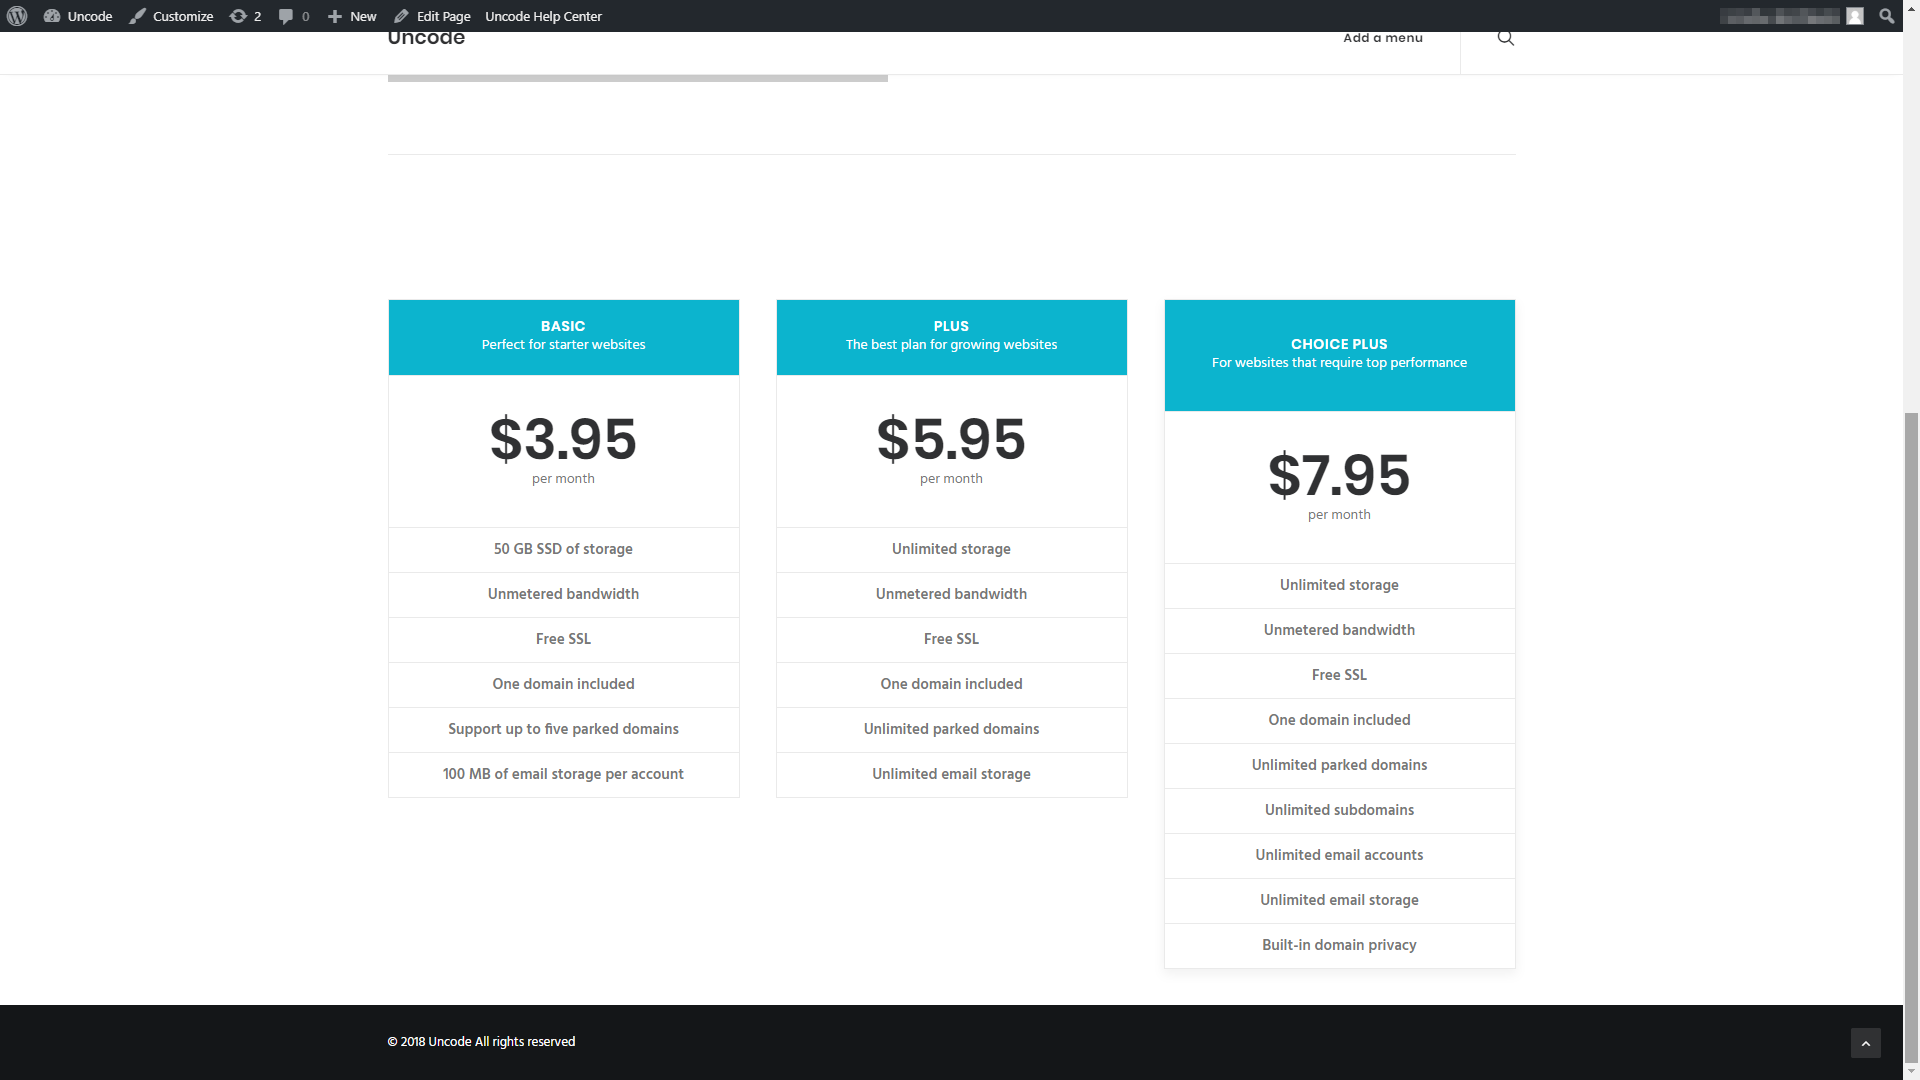Toggle the CHOICE PLUS plan selection
This screenshot has width=1920, height=1080.
(x=1338, y=353)
